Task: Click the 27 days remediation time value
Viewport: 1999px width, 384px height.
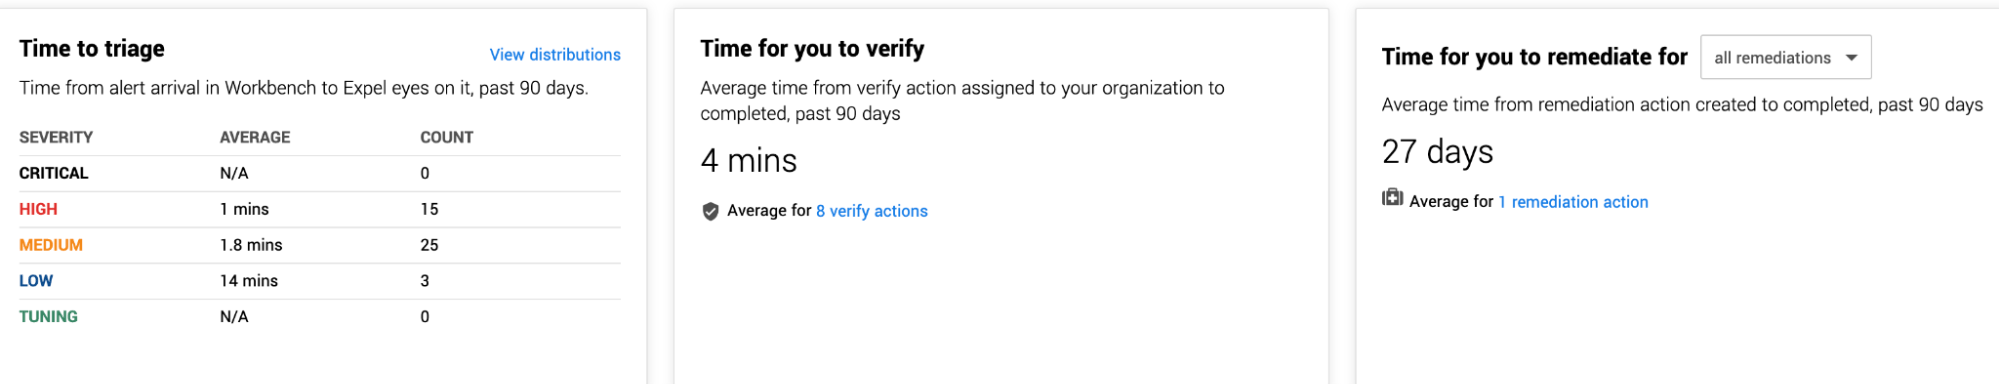Action: (1437, 152)
